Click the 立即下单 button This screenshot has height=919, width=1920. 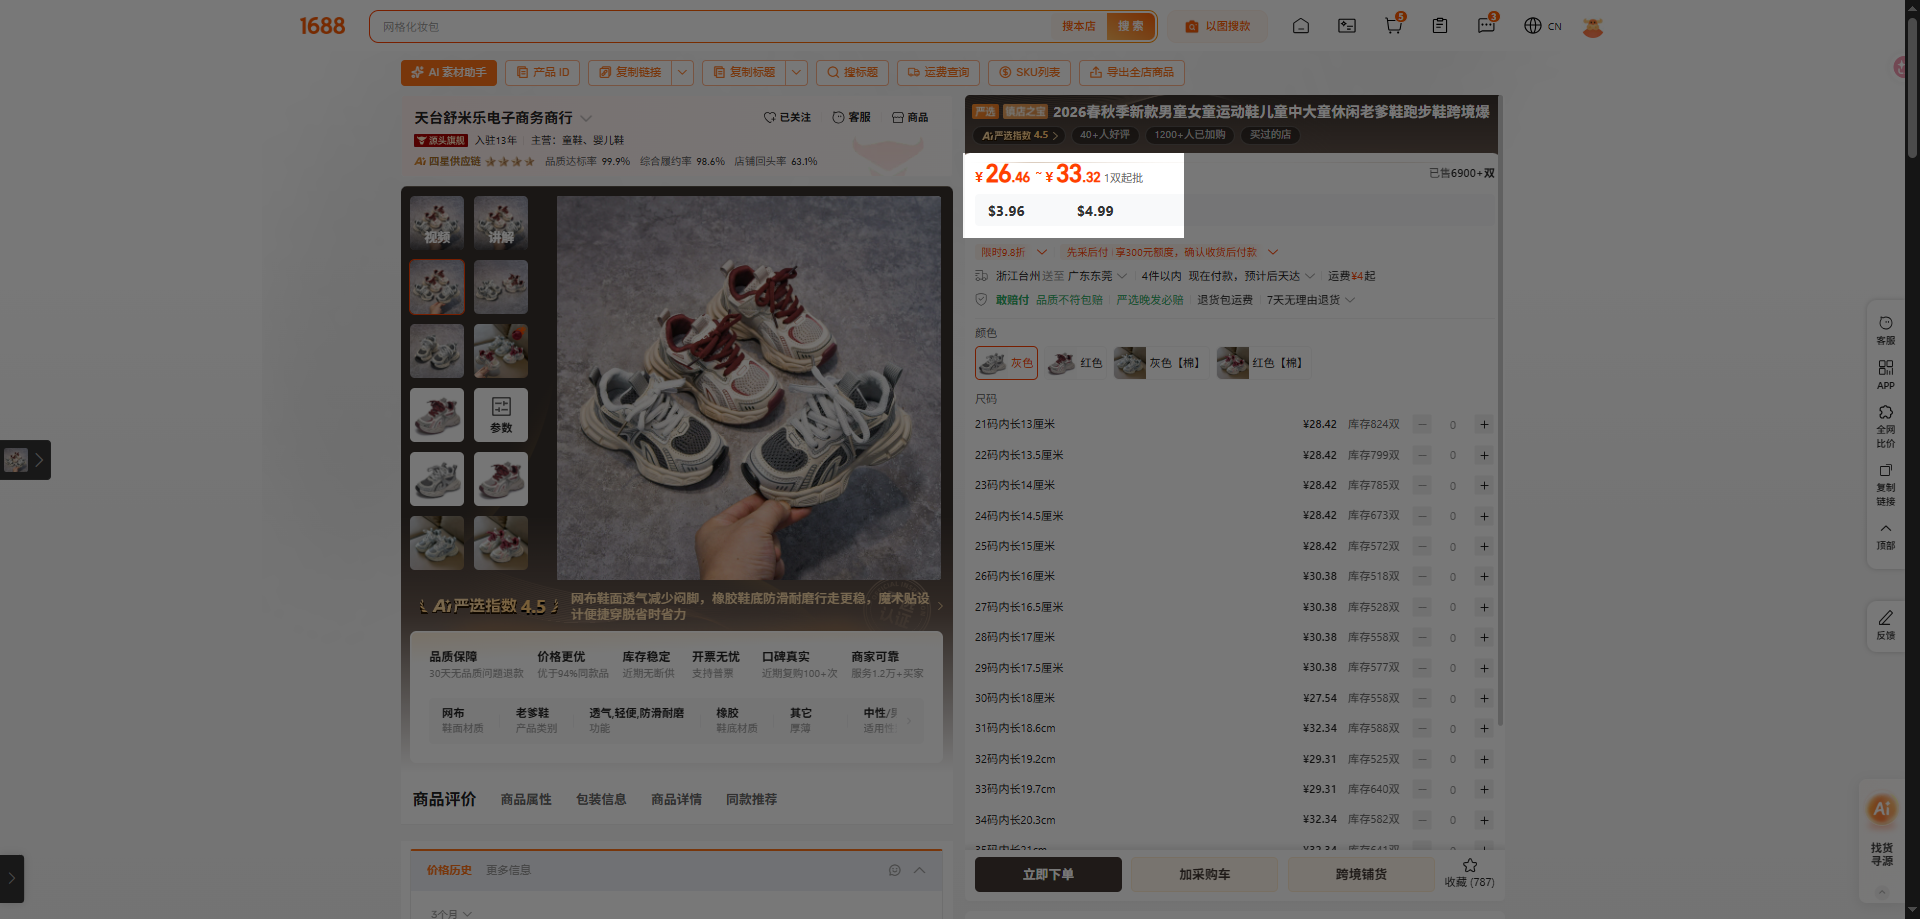click(x=1048, y=874)
